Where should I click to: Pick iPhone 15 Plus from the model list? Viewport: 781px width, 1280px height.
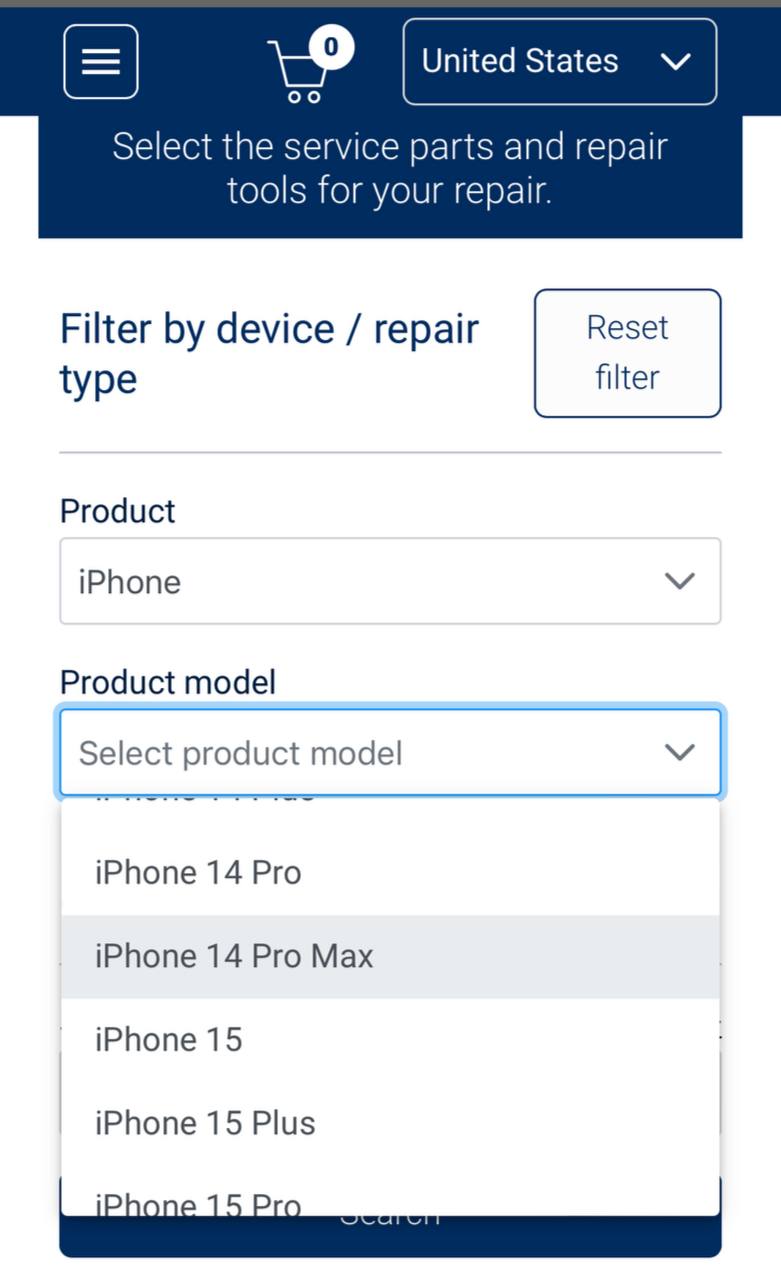(x=390, y=1123)
